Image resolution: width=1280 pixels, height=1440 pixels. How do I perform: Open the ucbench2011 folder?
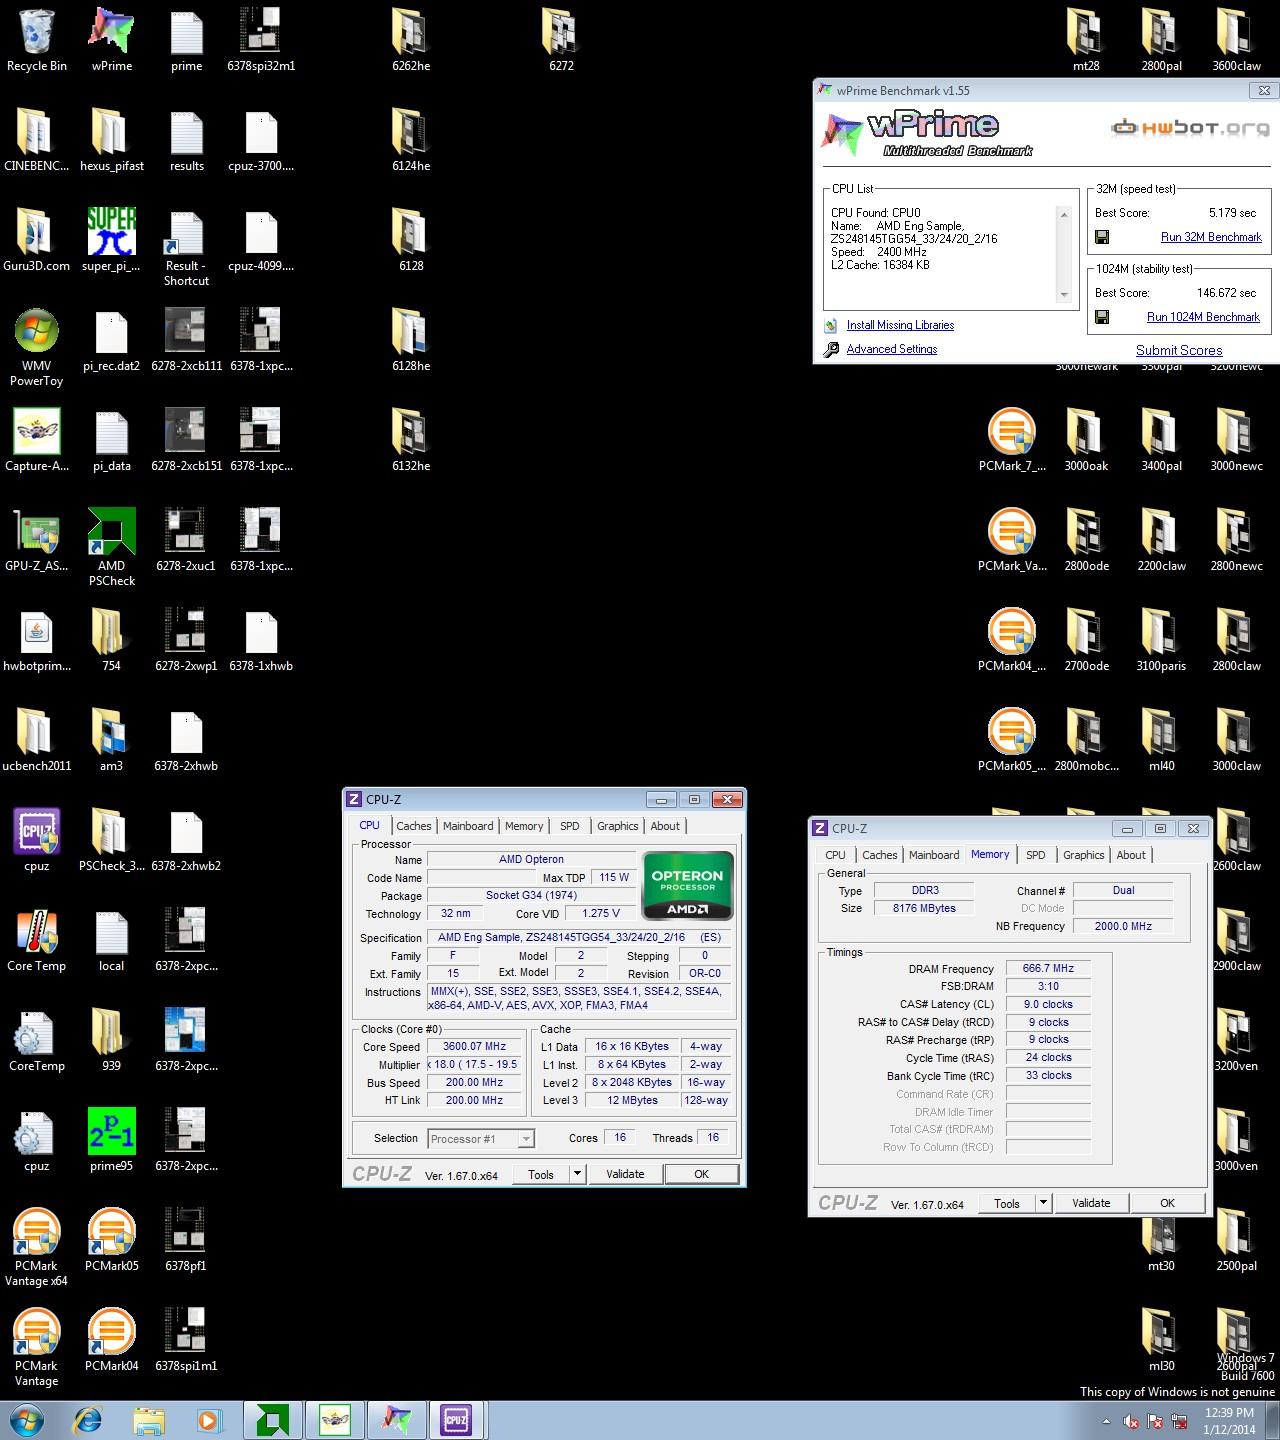click(x=36, y=740)
